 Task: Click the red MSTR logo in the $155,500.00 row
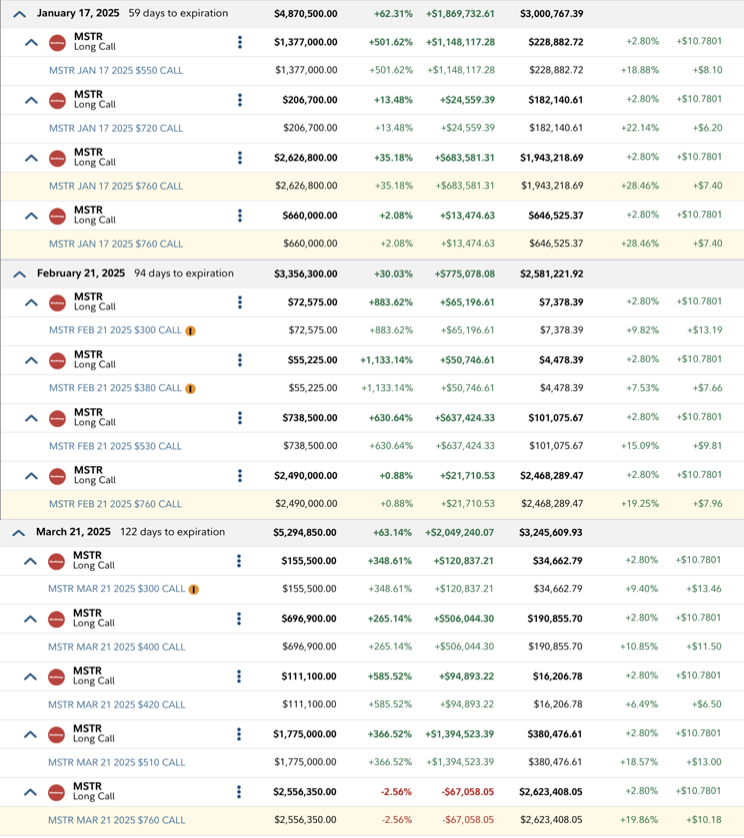[x=56, y=562]
